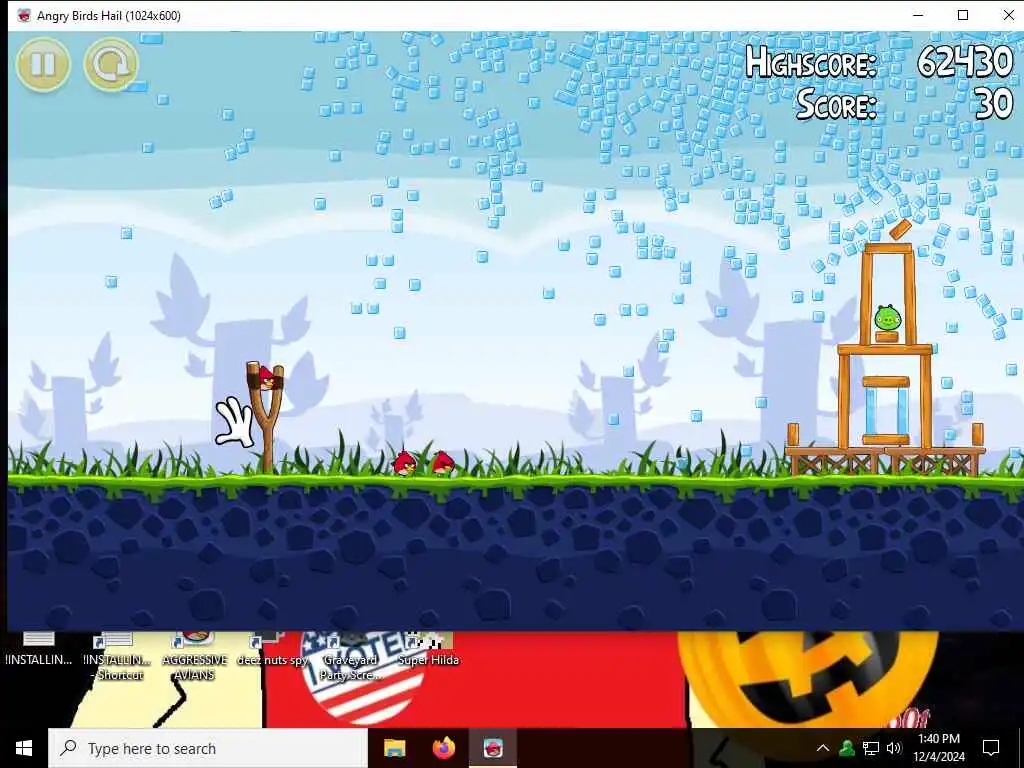1024x768 pixels.
Task: Pause the Angry Birds game
Action: pos(43,64)
